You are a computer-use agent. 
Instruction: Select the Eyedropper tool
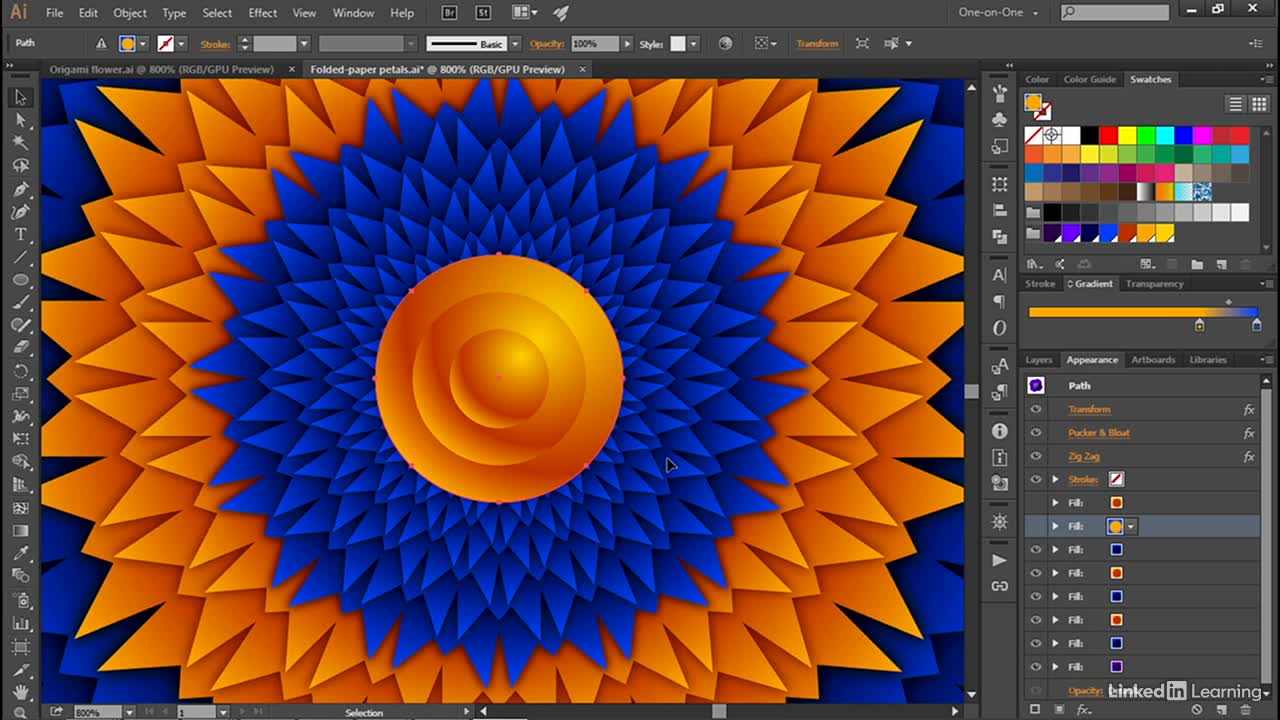click(20, 553)
